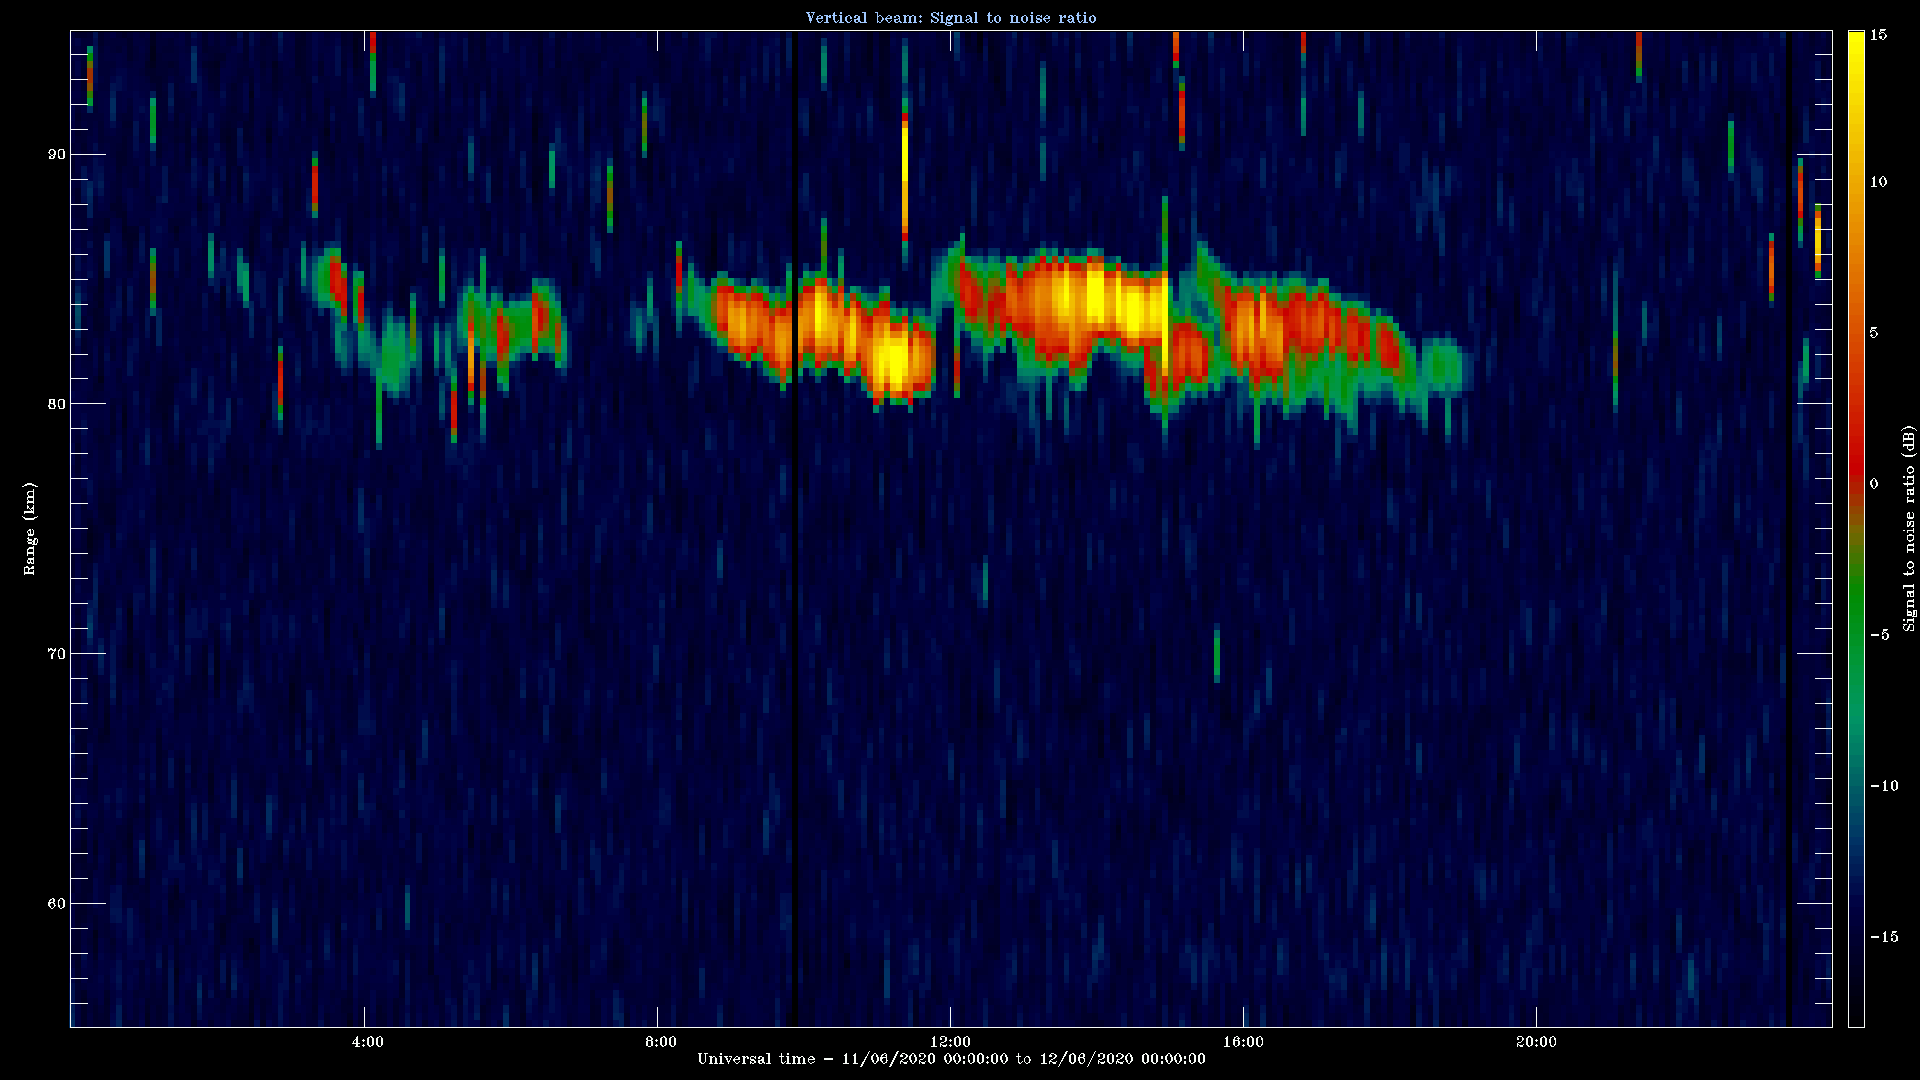Click the colorbar value 5
This screenshot has height=1080, width=1920.
[x=1874, y=333]
